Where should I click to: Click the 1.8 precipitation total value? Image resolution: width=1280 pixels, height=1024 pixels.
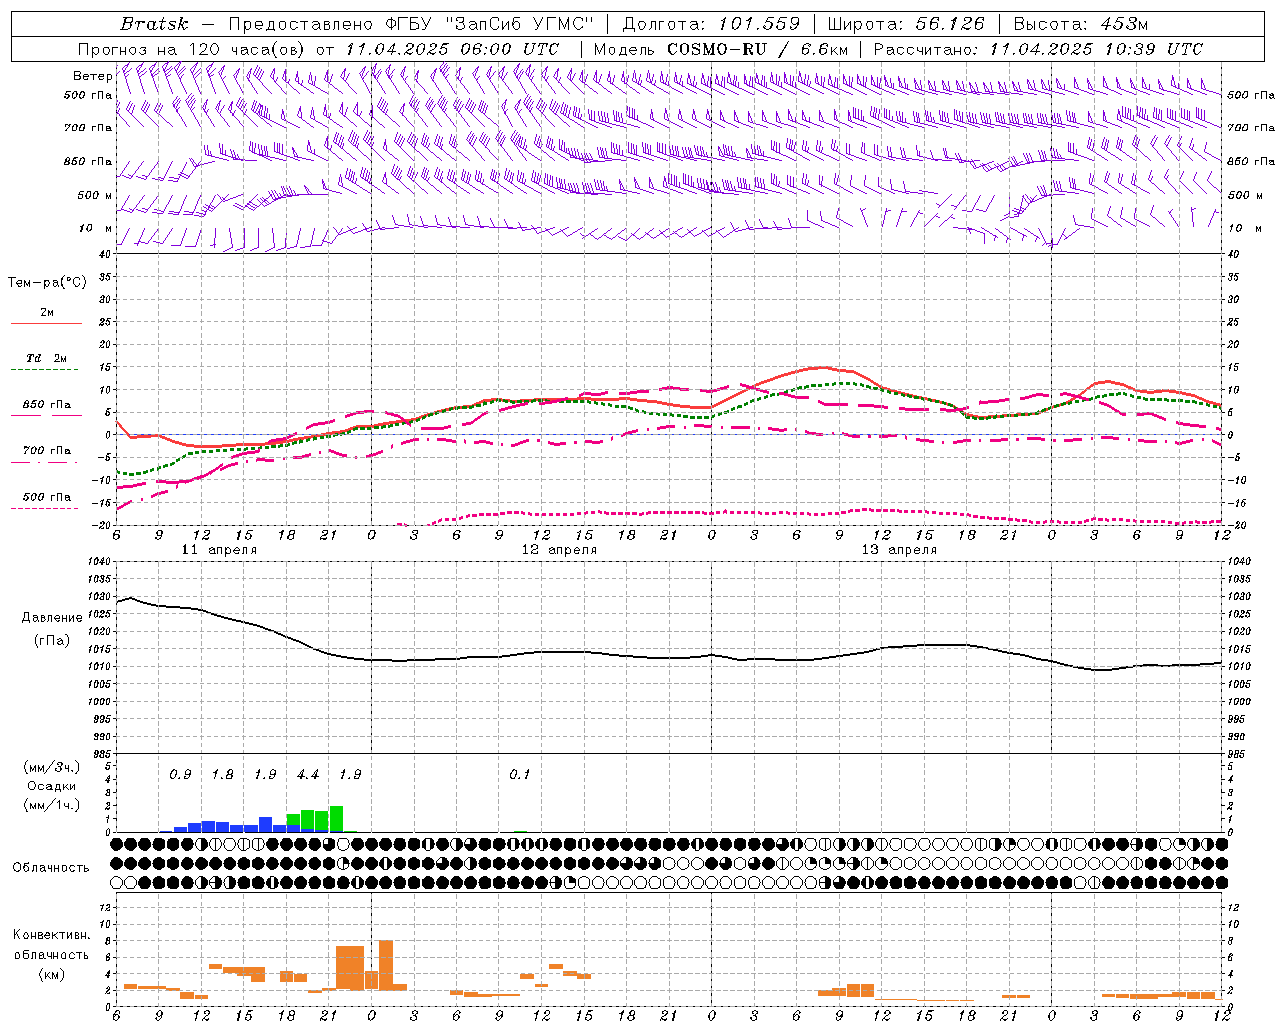pos(223,775)
